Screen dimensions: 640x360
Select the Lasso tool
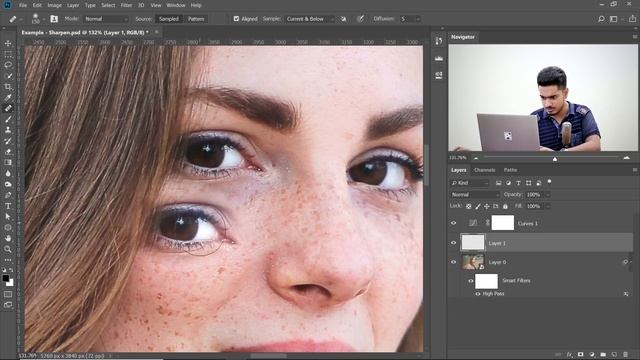point(8,65)
